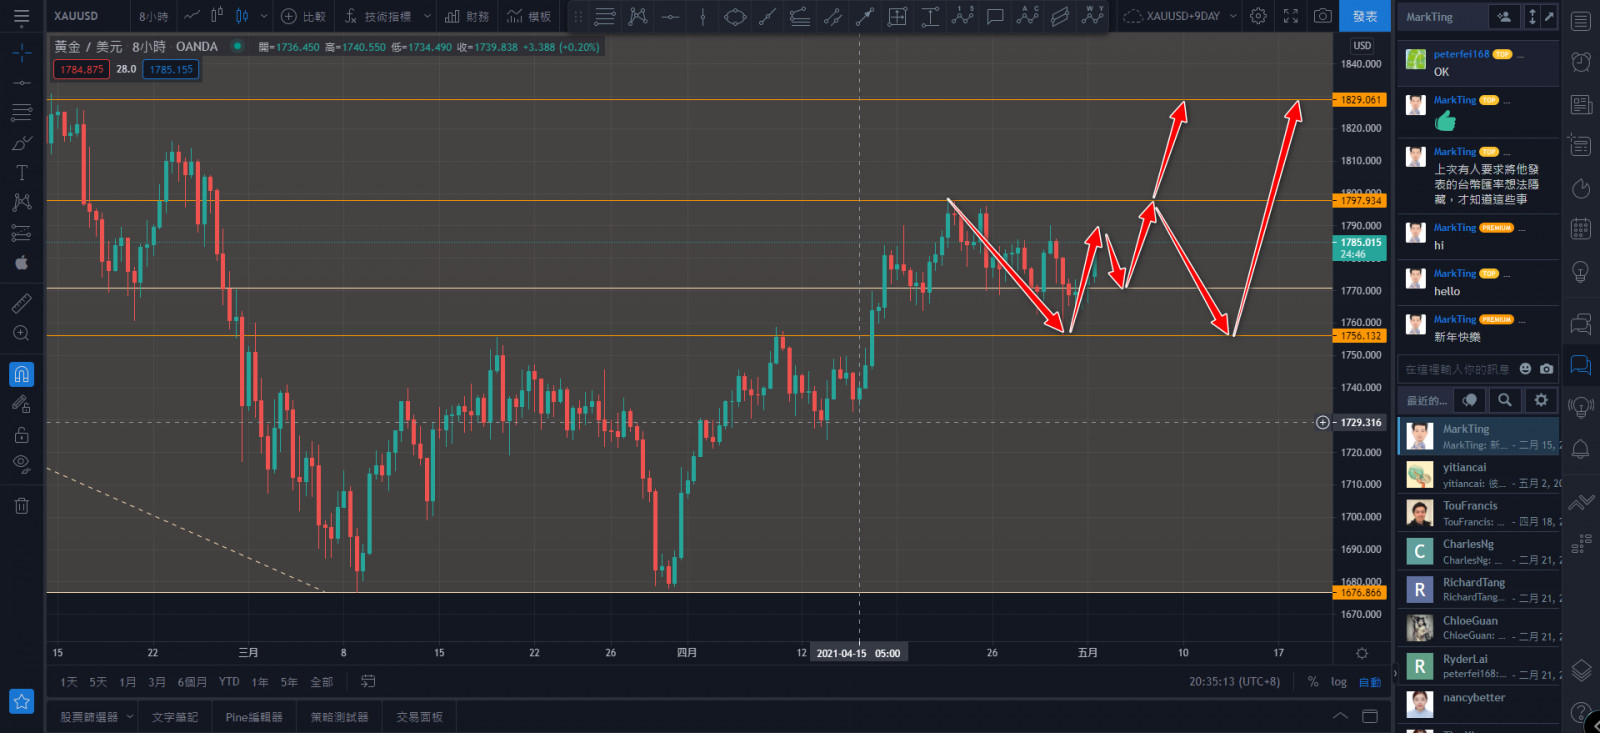The image size is (1600, 733).
Task: Click the trash icon to remove drawings
Action: (x=21, y=505)
